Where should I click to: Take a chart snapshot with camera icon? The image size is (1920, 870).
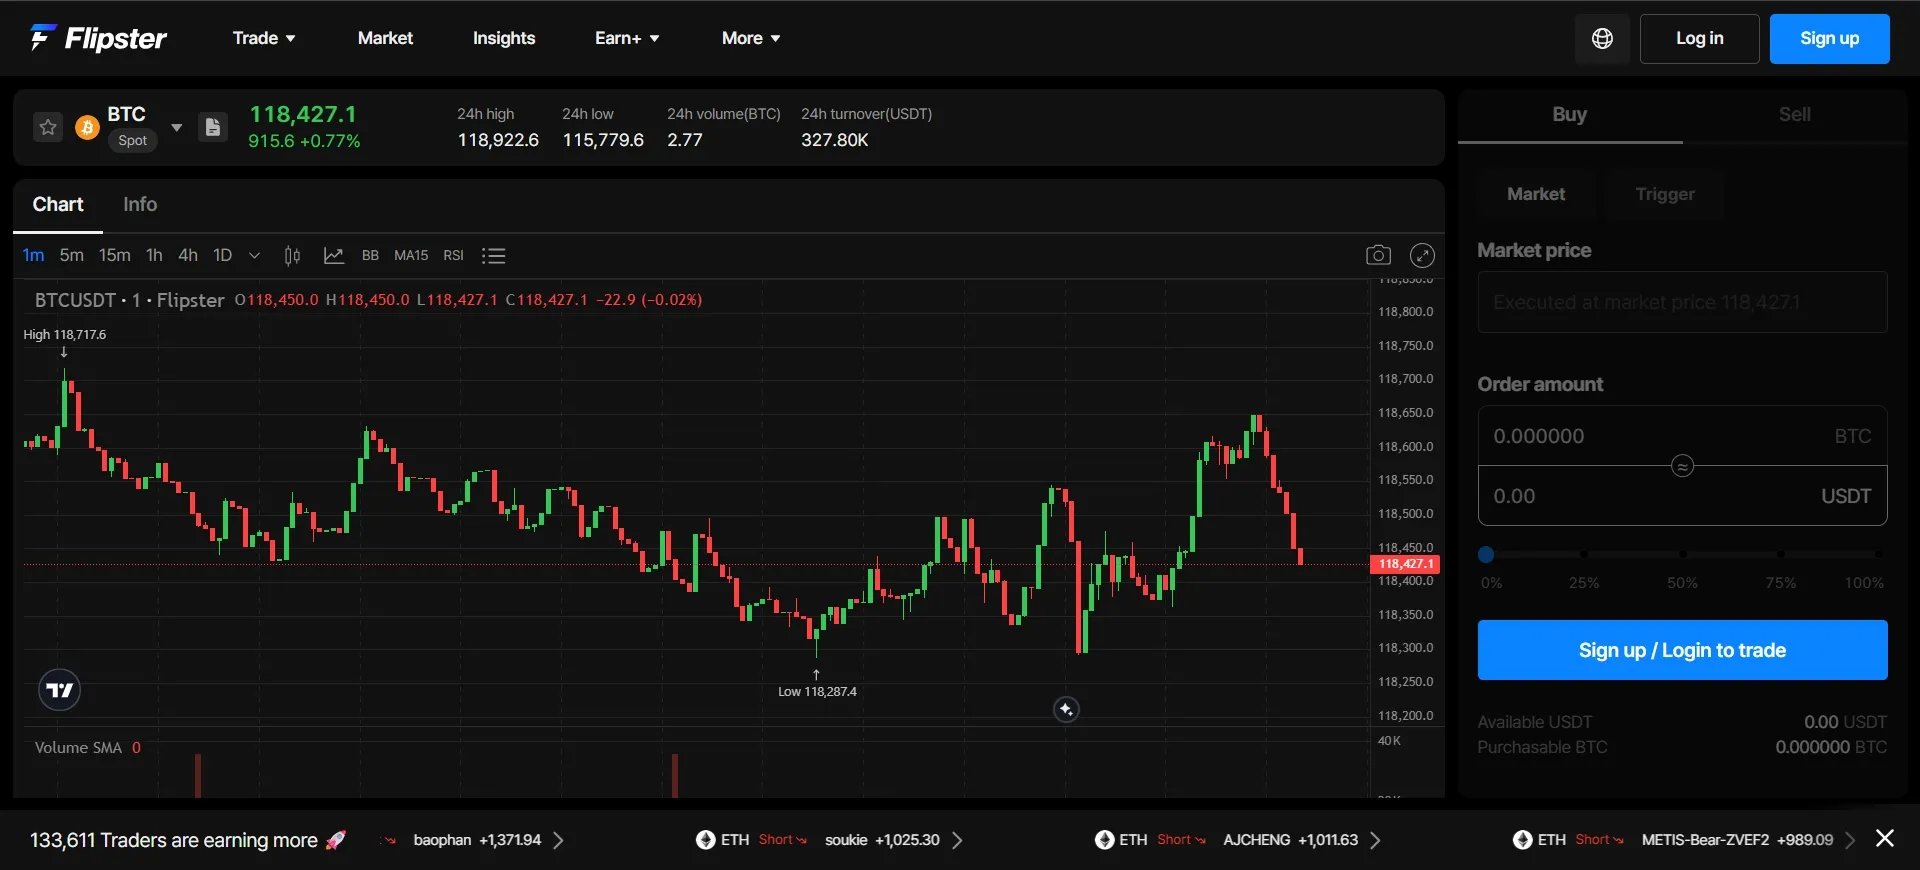coord(1378,255)
